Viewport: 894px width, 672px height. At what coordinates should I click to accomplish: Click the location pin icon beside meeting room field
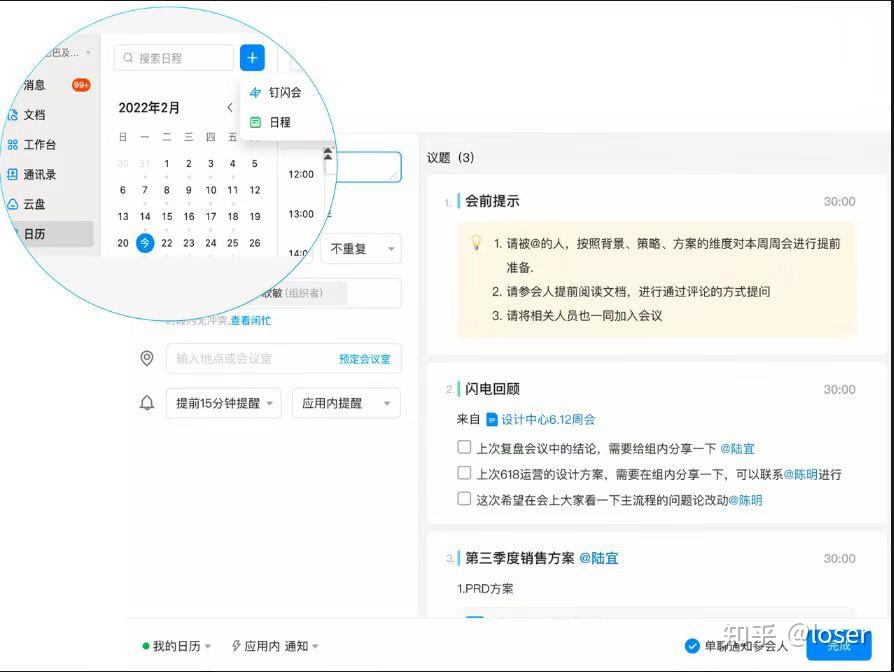tap(147, 358)
